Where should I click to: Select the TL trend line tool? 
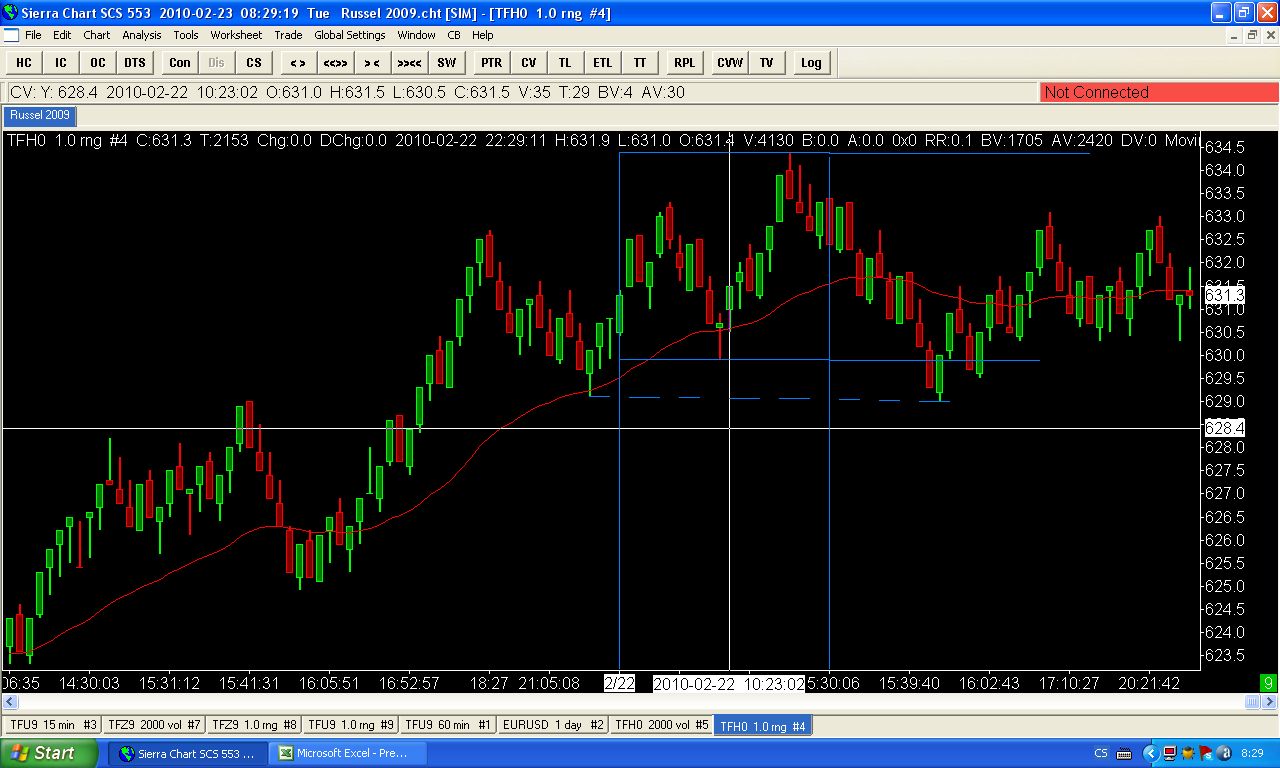pyautogui.click(x=565, y=62)
